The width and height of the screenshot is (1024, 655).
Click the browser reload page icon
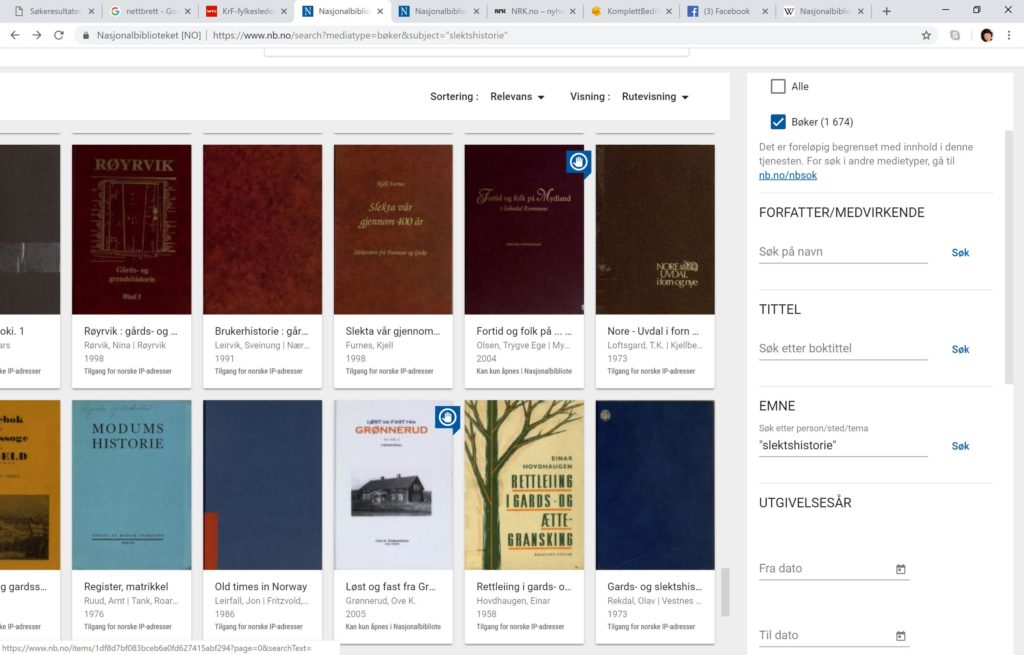tap(59, 35)
